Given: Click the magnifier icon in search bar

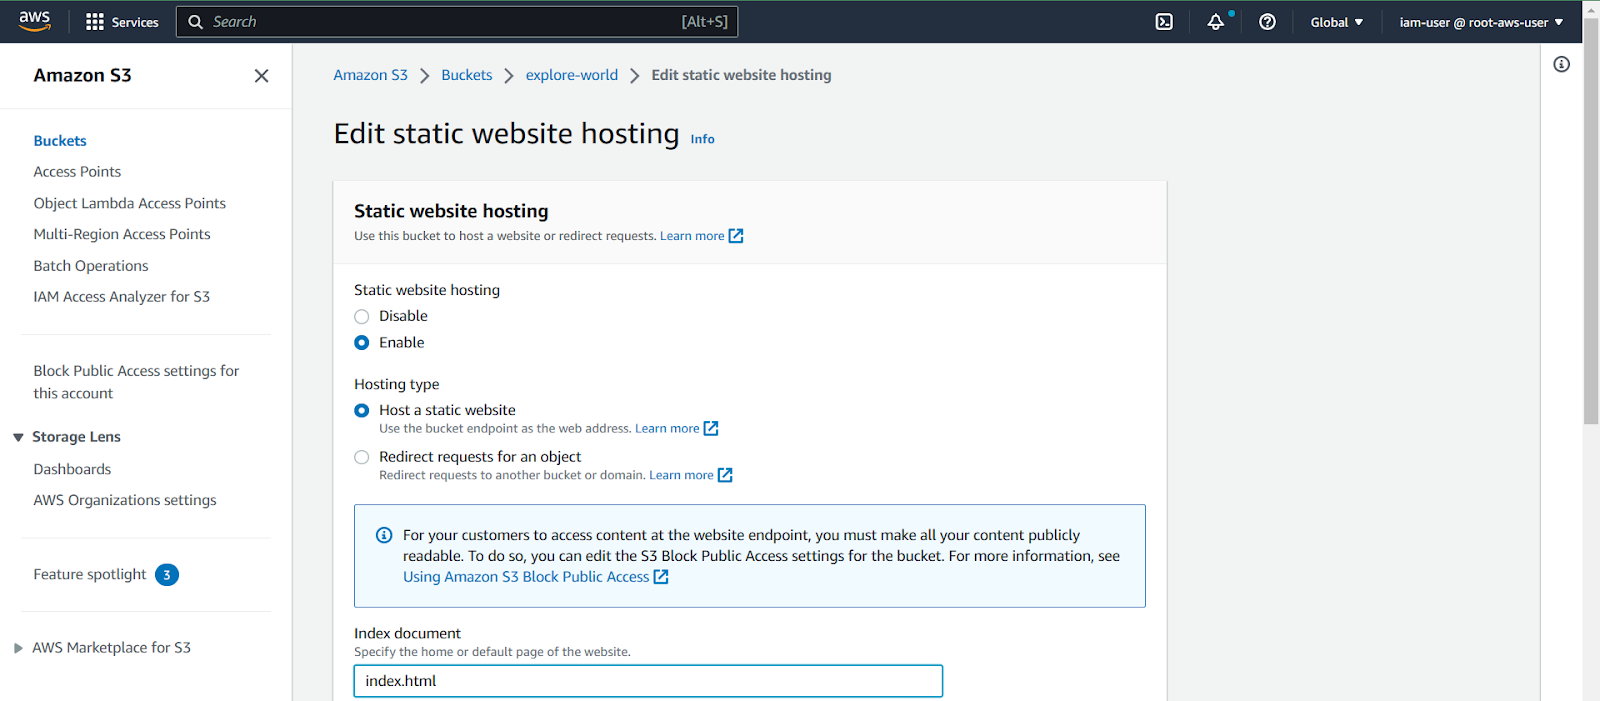Looking at the screenshot, I should coord(196,22).
